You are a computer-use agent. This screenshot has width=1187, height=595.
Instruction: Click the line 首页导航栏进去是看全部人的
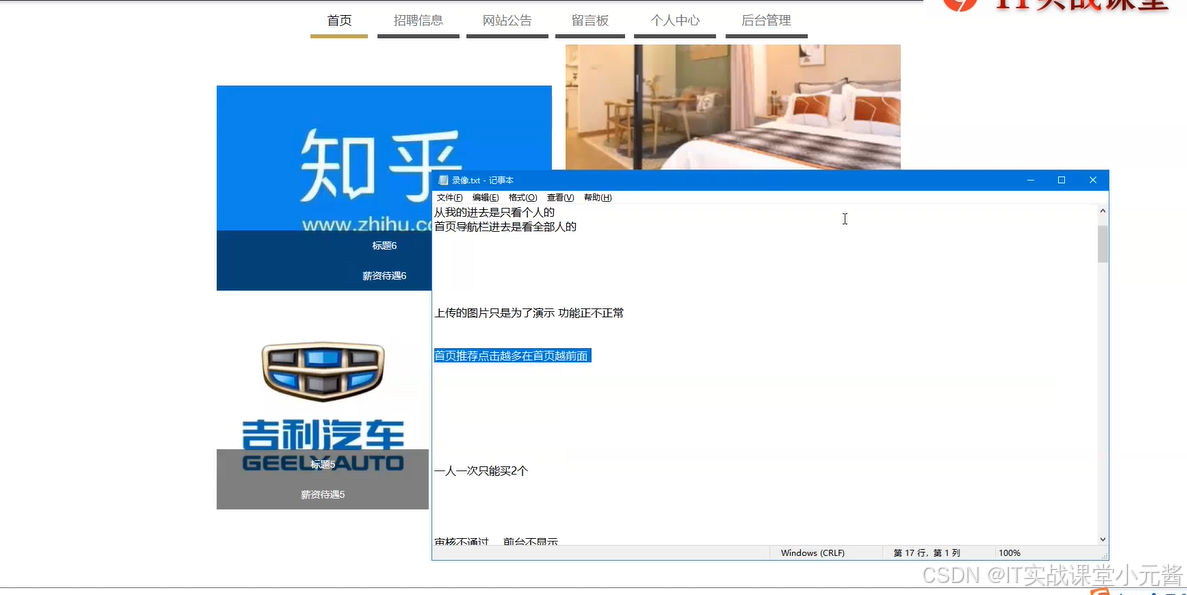(x=505, y=226)
